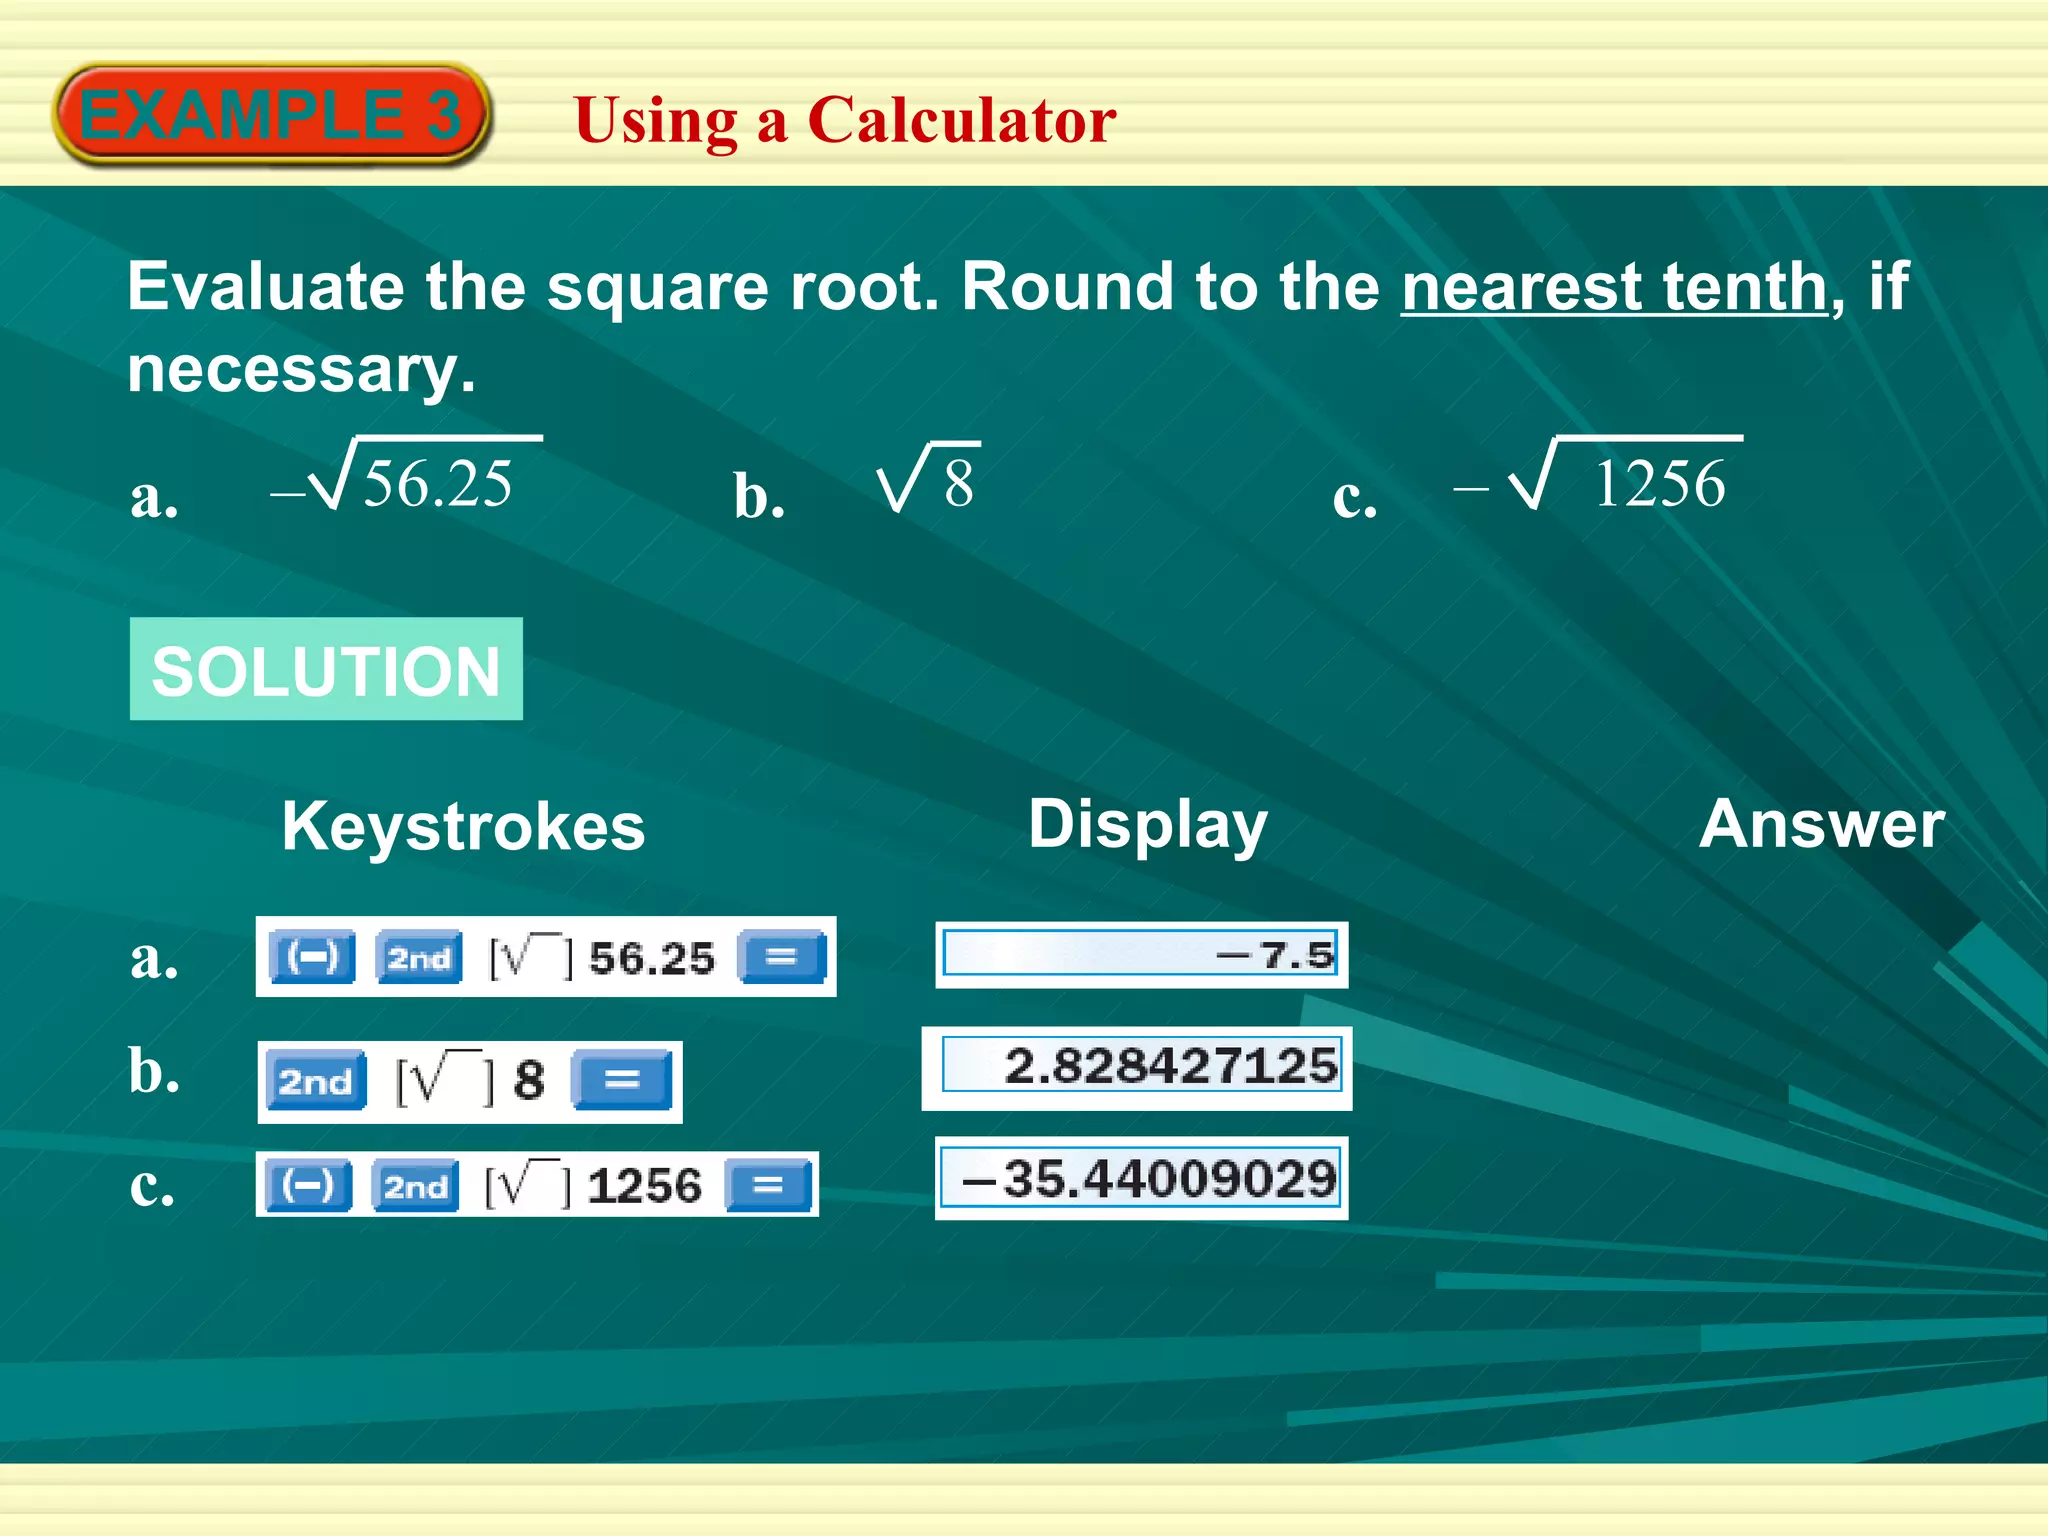
Task: Click the SOLUTION label box
Action: pos(326,669)
